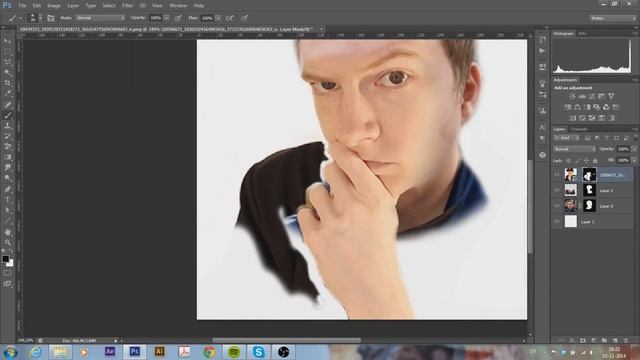The image size is (640, 360).
Task: Select Layer 1 in Layers panel
Action: (x=593, y=222)
